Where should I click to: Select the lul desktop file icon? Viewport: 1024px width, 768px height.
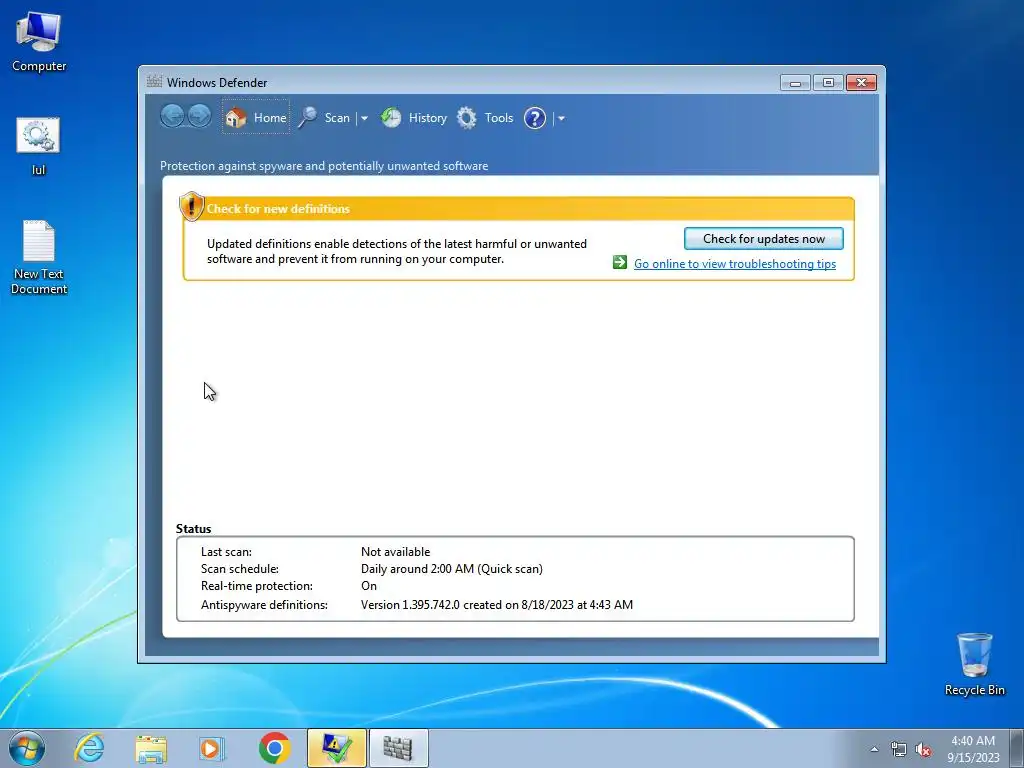point(39,146)
